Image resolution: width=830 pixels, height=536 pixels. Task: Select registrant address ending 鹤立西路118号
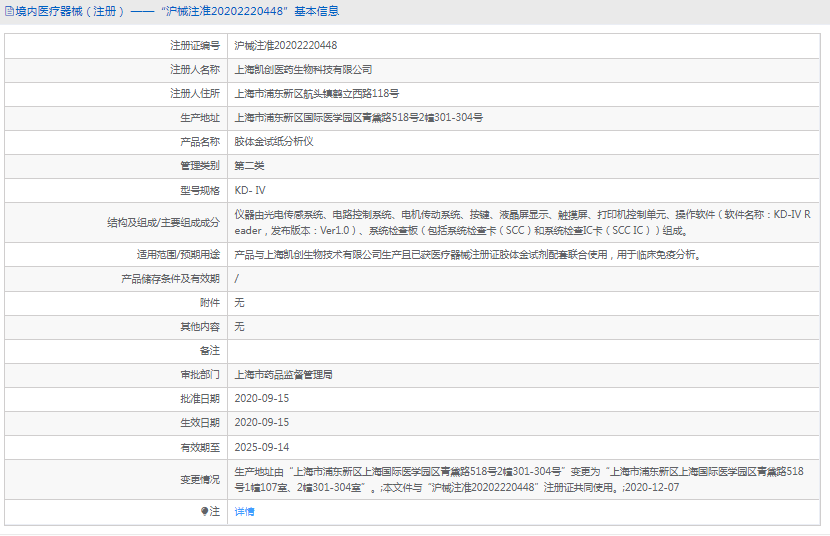317,94
